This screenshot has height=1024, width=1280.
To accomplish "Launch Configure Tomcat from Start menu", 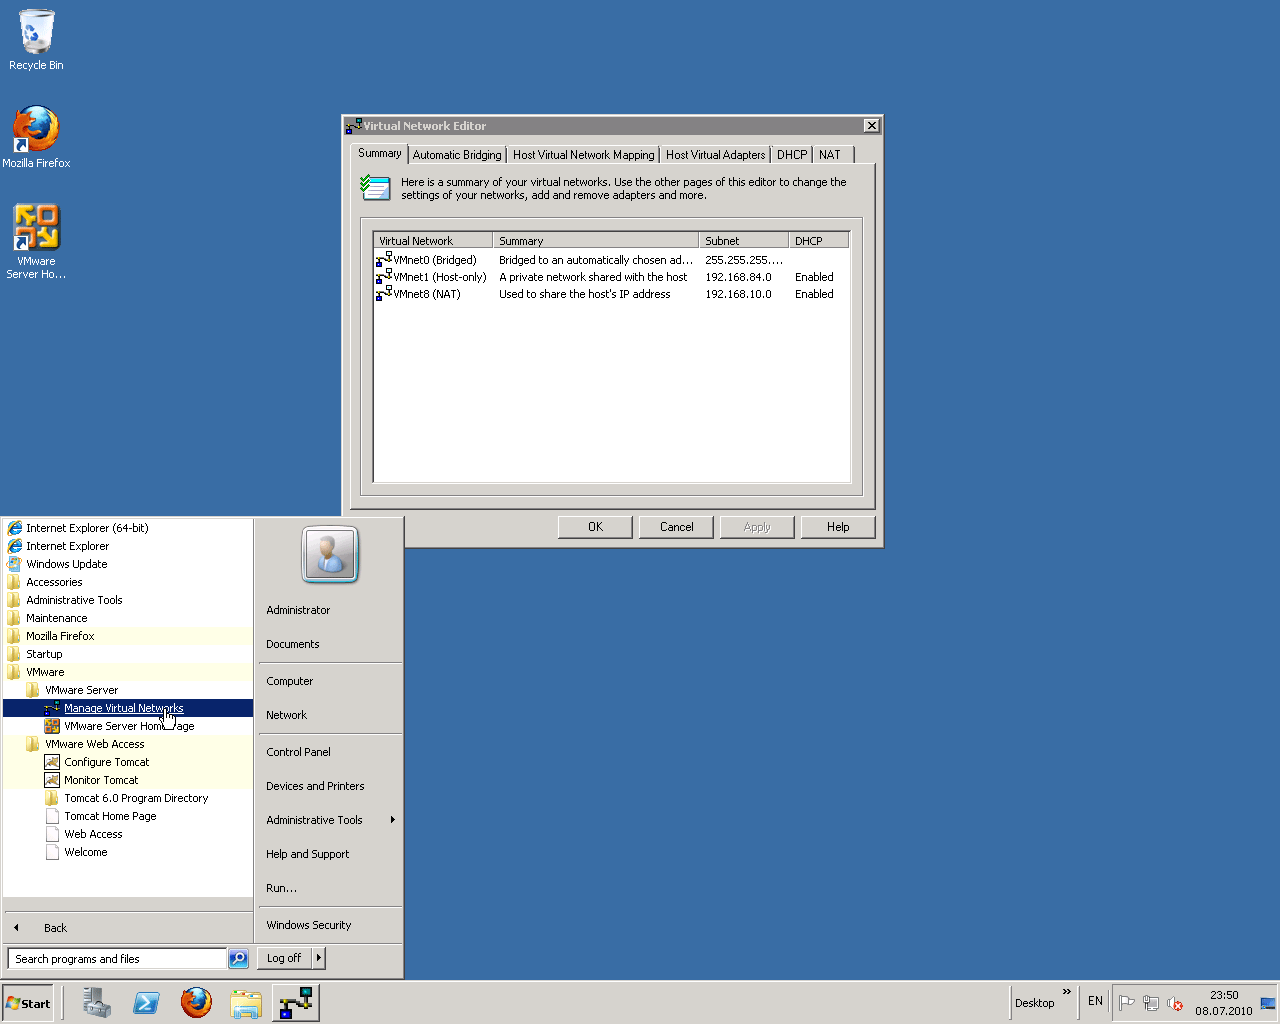I will (128, 762).
